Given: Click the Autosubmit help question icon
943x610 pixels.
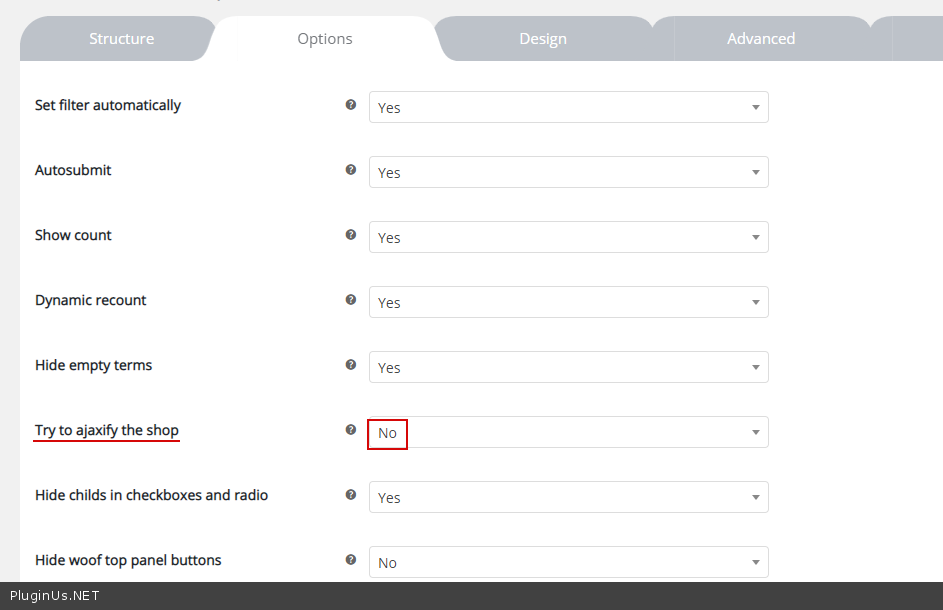Looking at the screenshot, I should [351, 169].
